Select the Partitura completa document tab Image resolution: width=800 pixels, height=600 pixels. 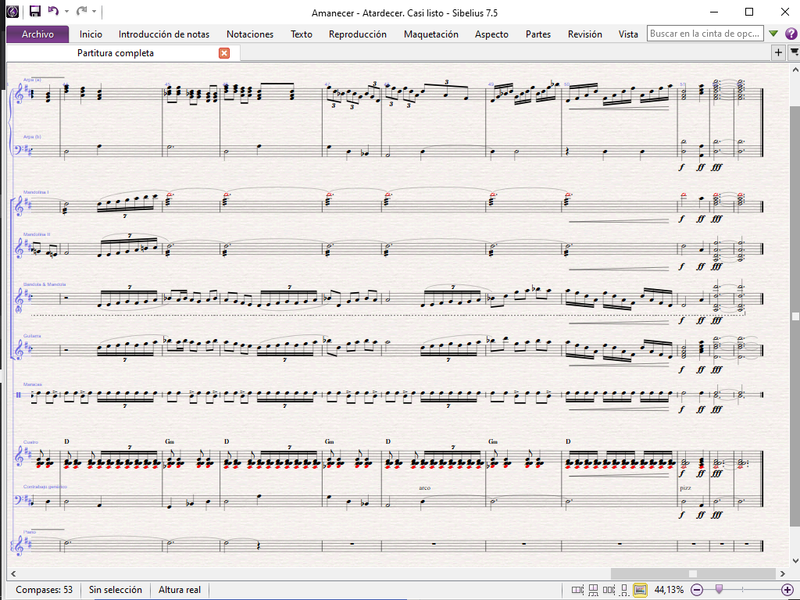point(115,53)
